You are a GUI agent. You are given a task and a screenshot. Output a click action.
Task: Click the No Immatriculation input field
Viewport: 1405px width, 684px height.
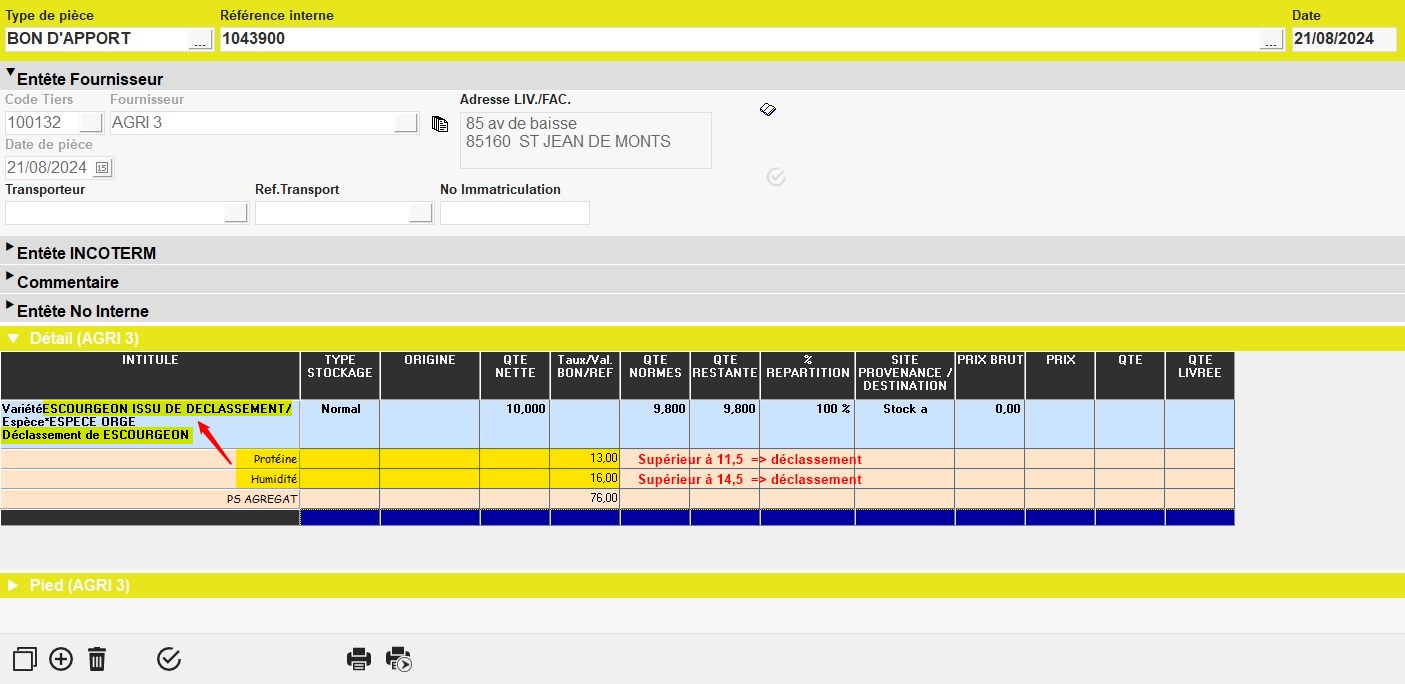click(514, 213)
